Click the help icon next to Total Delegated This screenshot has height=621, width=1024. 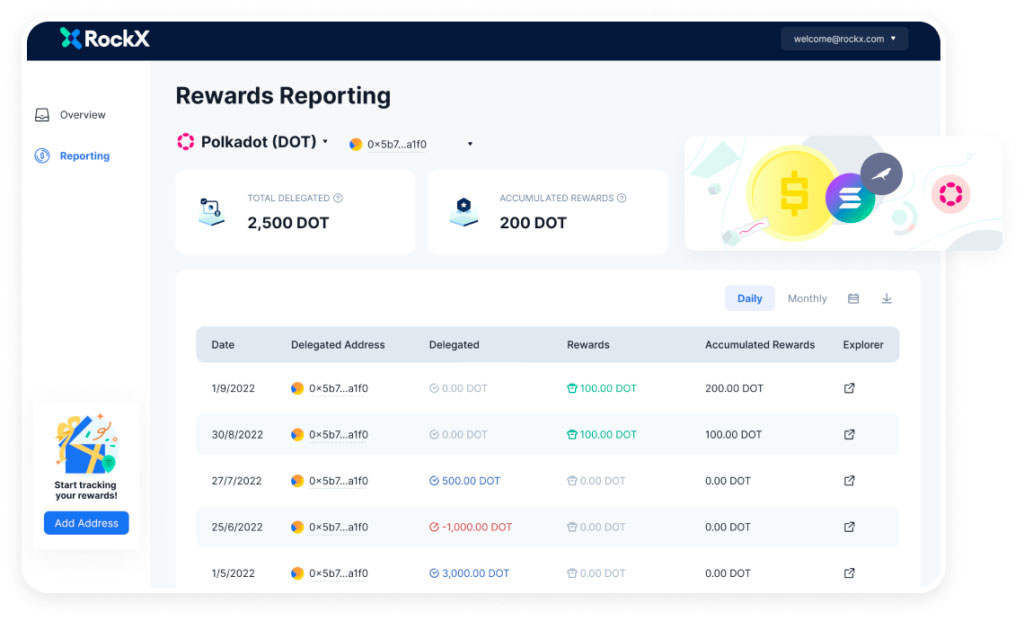point(338,198)
